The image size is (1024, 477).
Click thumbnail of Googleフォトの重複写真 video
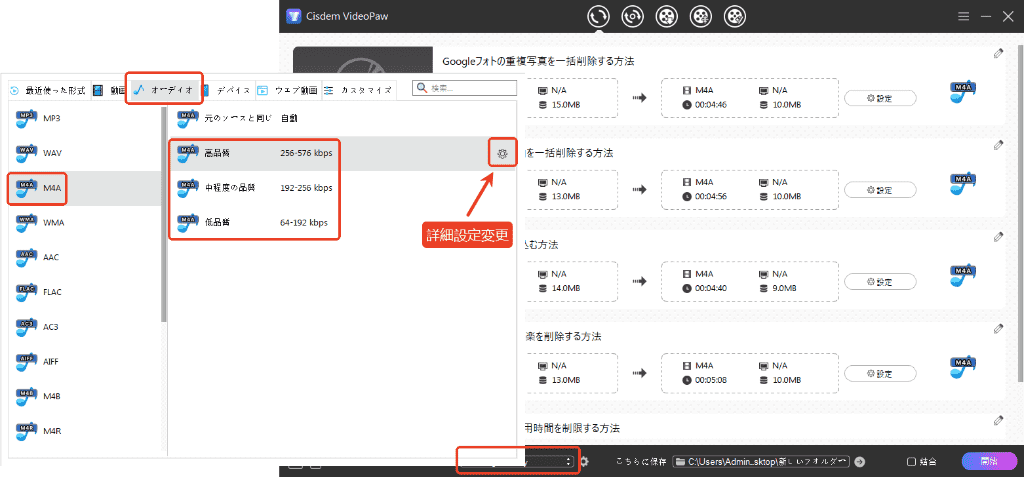point(362,60)
